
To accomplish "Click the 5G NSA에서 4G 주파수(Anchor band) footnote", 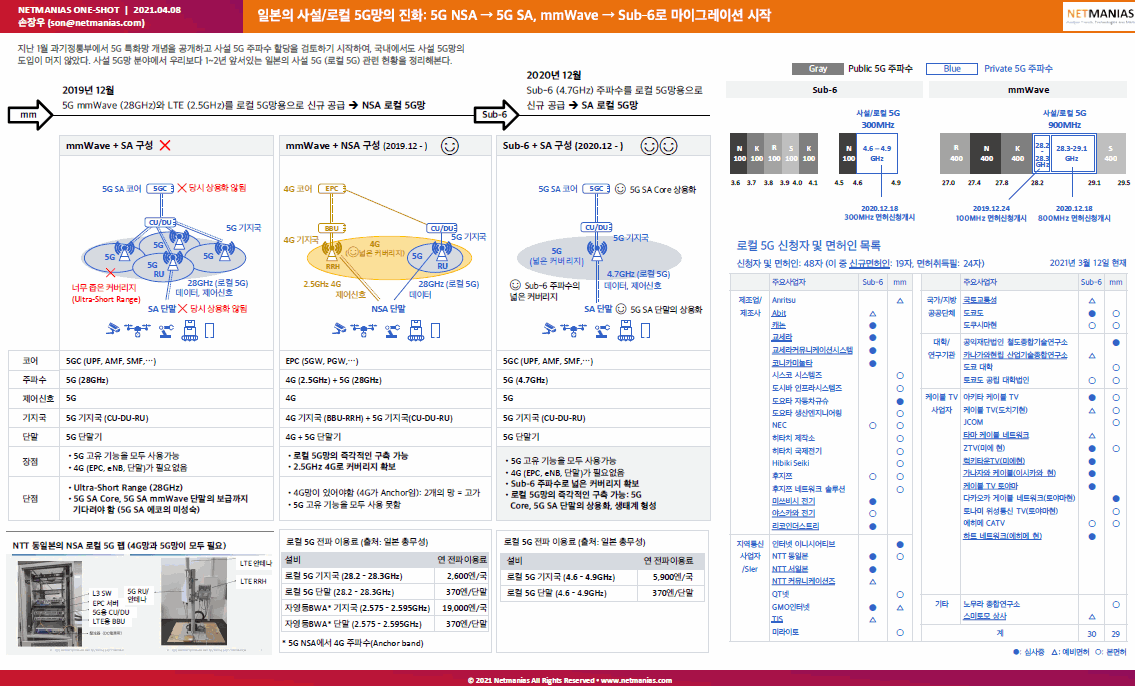I will point(353,643).
